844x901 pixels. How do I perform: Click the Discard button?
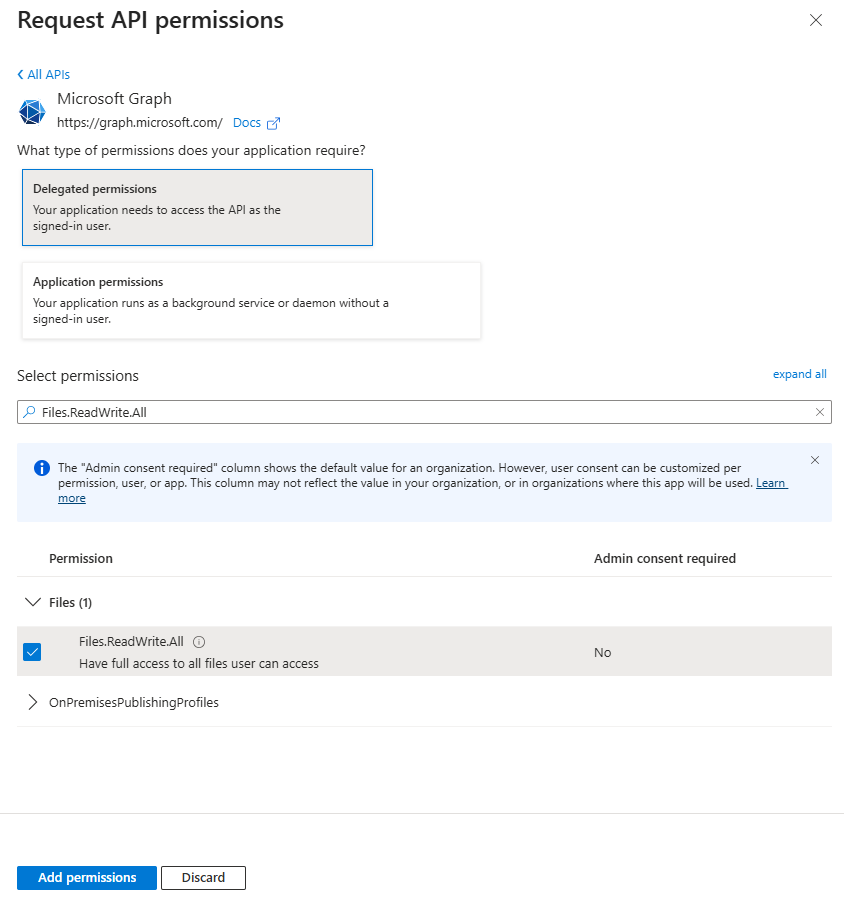tap(203, 877)
